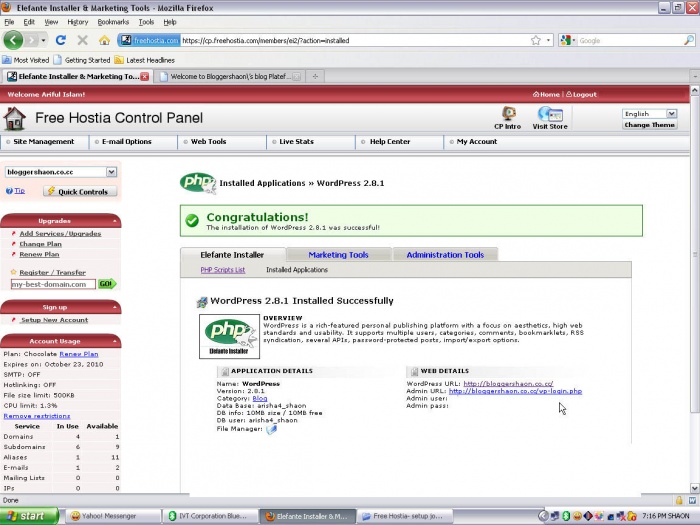Open the Web Tools menu

208,142
